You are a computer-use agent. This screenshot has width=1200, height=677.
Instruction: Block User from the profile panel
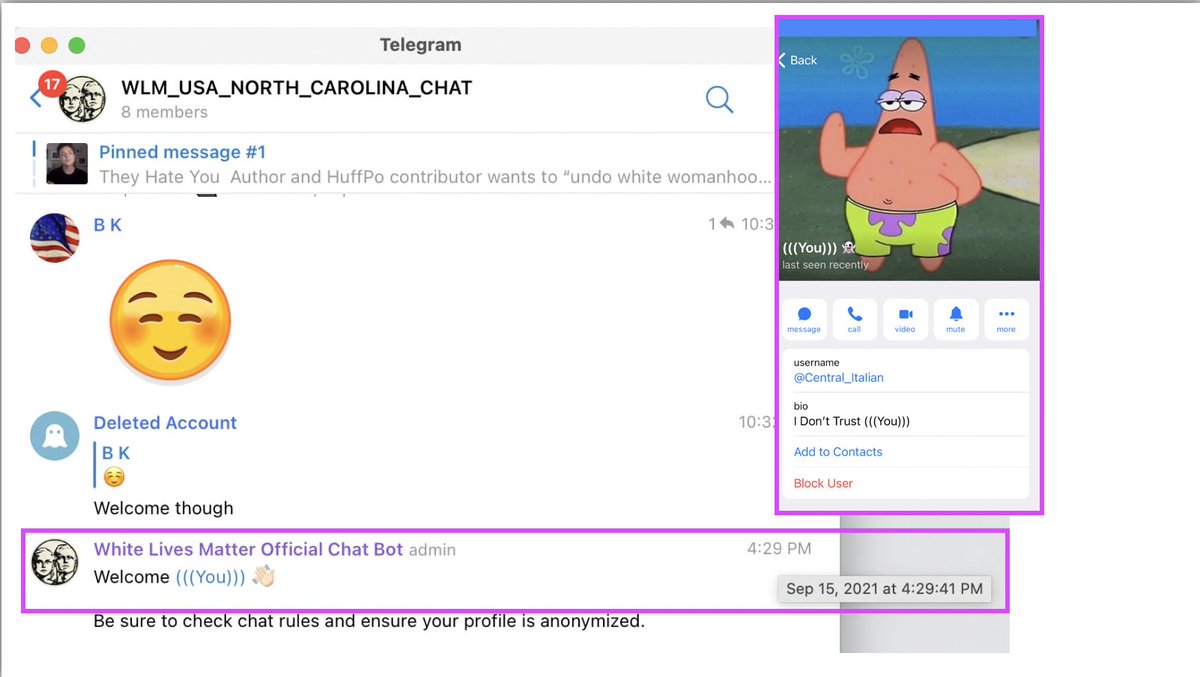pos(823,483)
